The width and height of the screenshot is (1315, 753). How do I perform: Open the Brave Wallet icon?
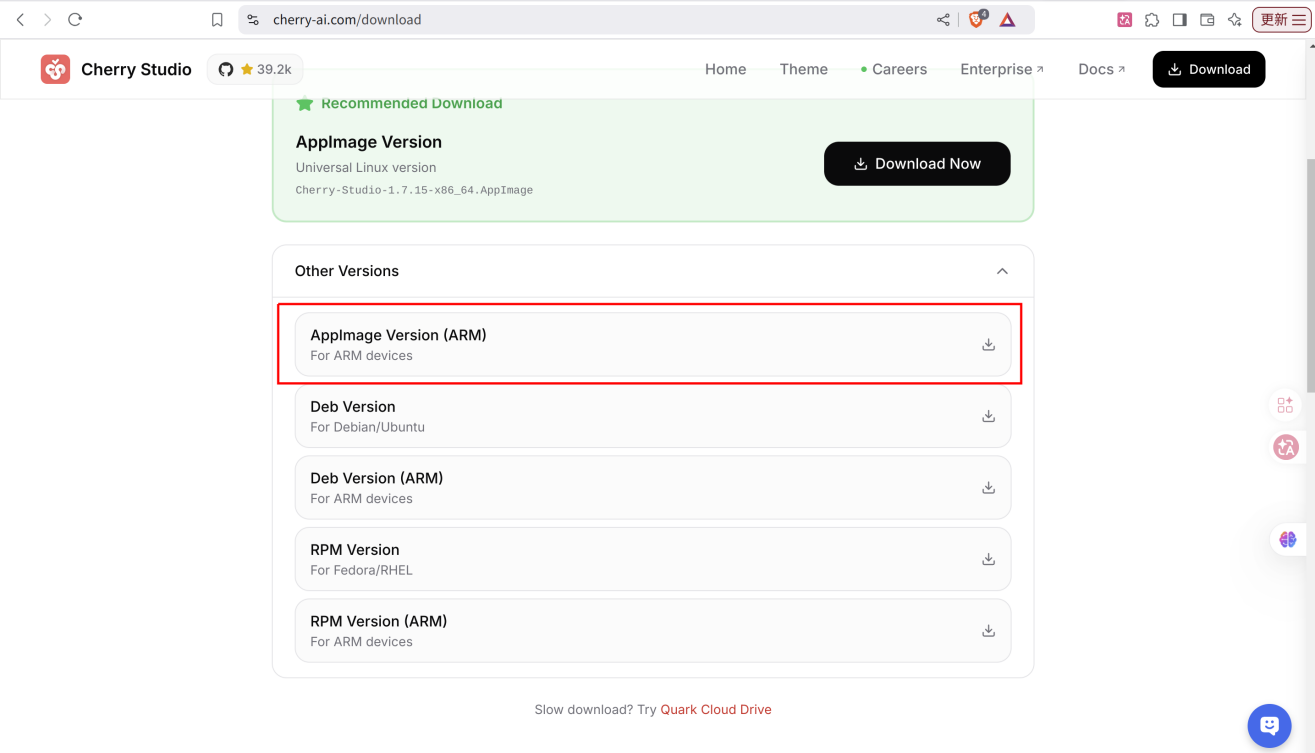click(1207, 19)
